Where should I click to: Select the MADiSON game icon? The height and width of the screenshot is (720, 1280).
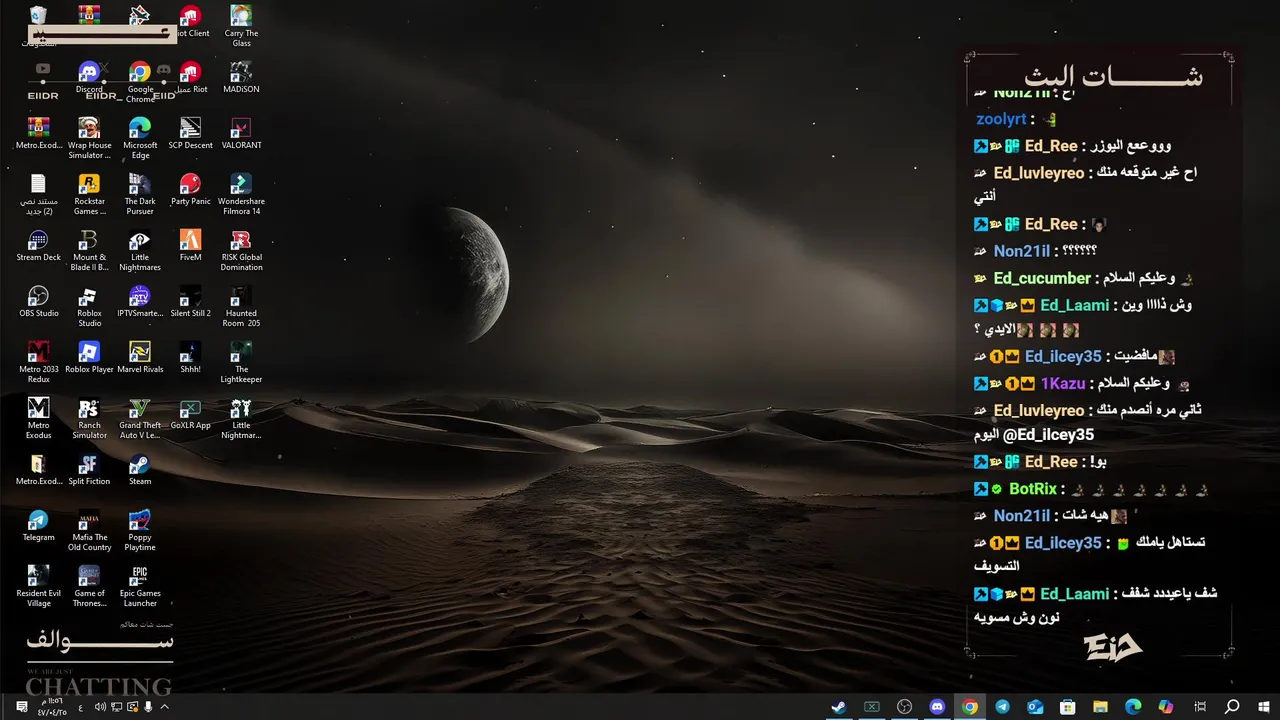241,78
